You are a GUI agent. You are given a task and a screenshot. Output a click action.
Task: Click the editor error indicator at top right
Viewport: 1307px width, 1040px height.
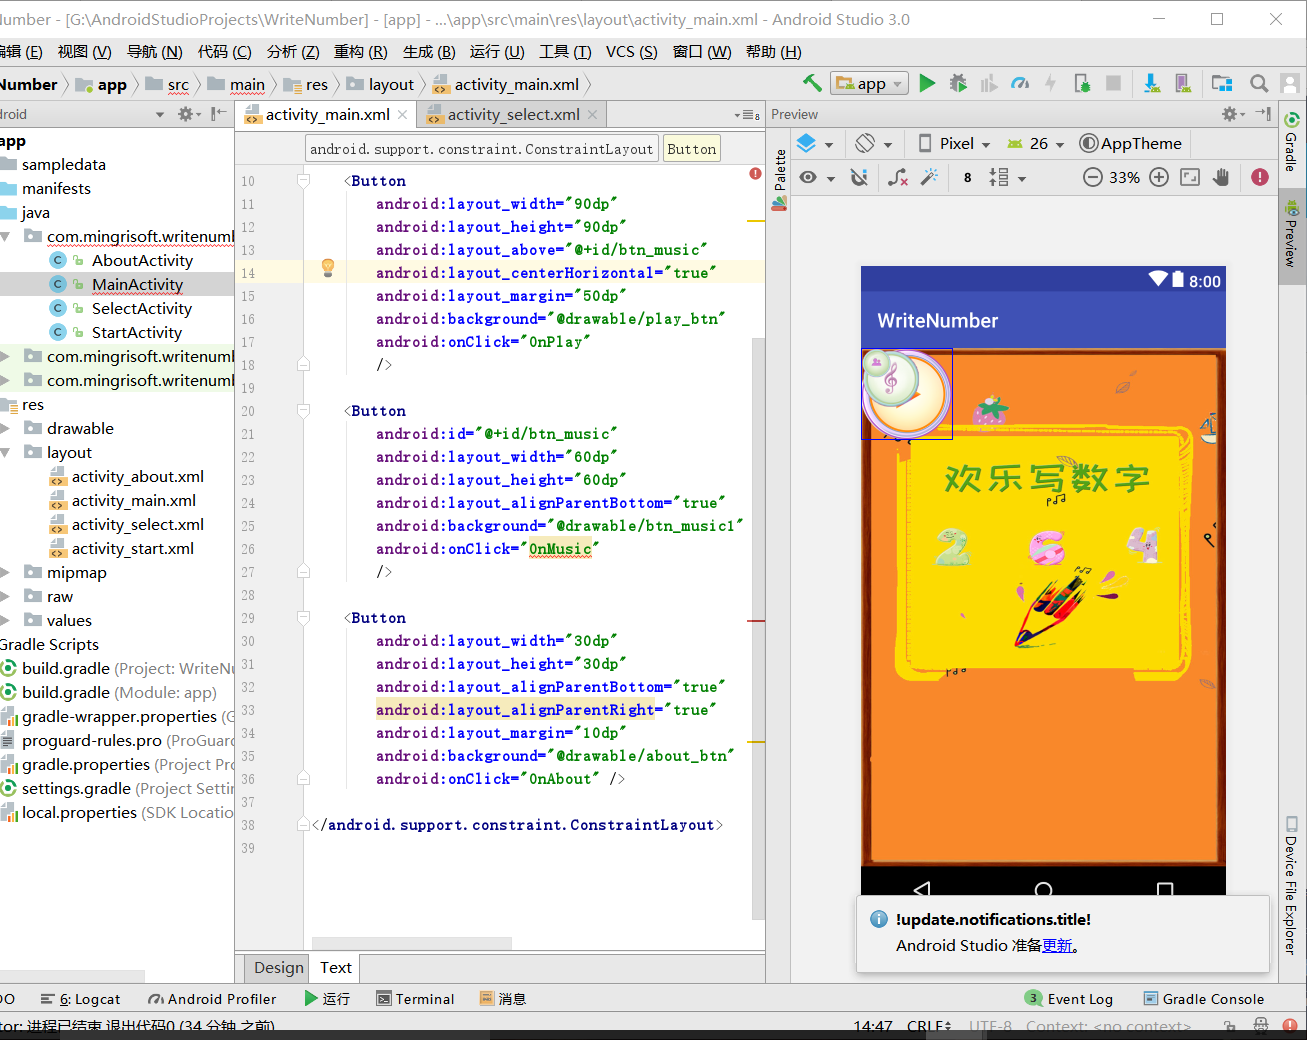click(x=755, y=174)
